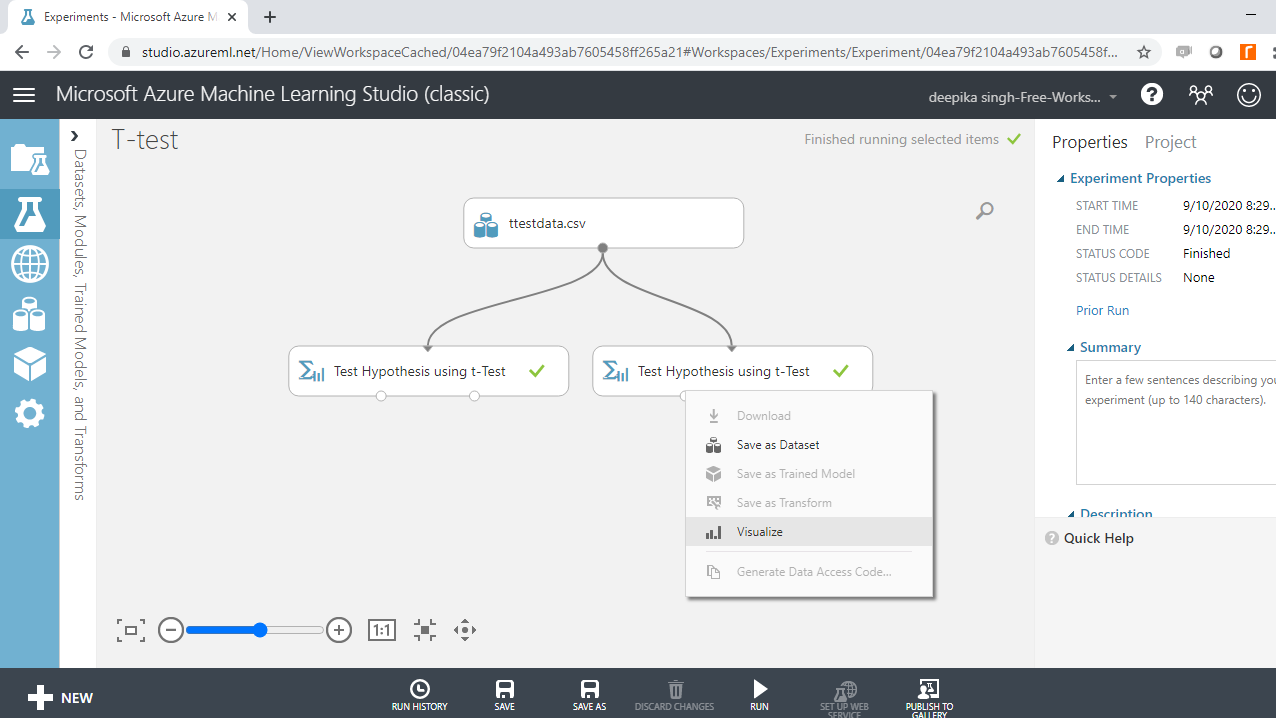Click the Quick Help heading
Image resolution: width=1276 pixels, height=718 pixels.
[x=1098, y=539]
